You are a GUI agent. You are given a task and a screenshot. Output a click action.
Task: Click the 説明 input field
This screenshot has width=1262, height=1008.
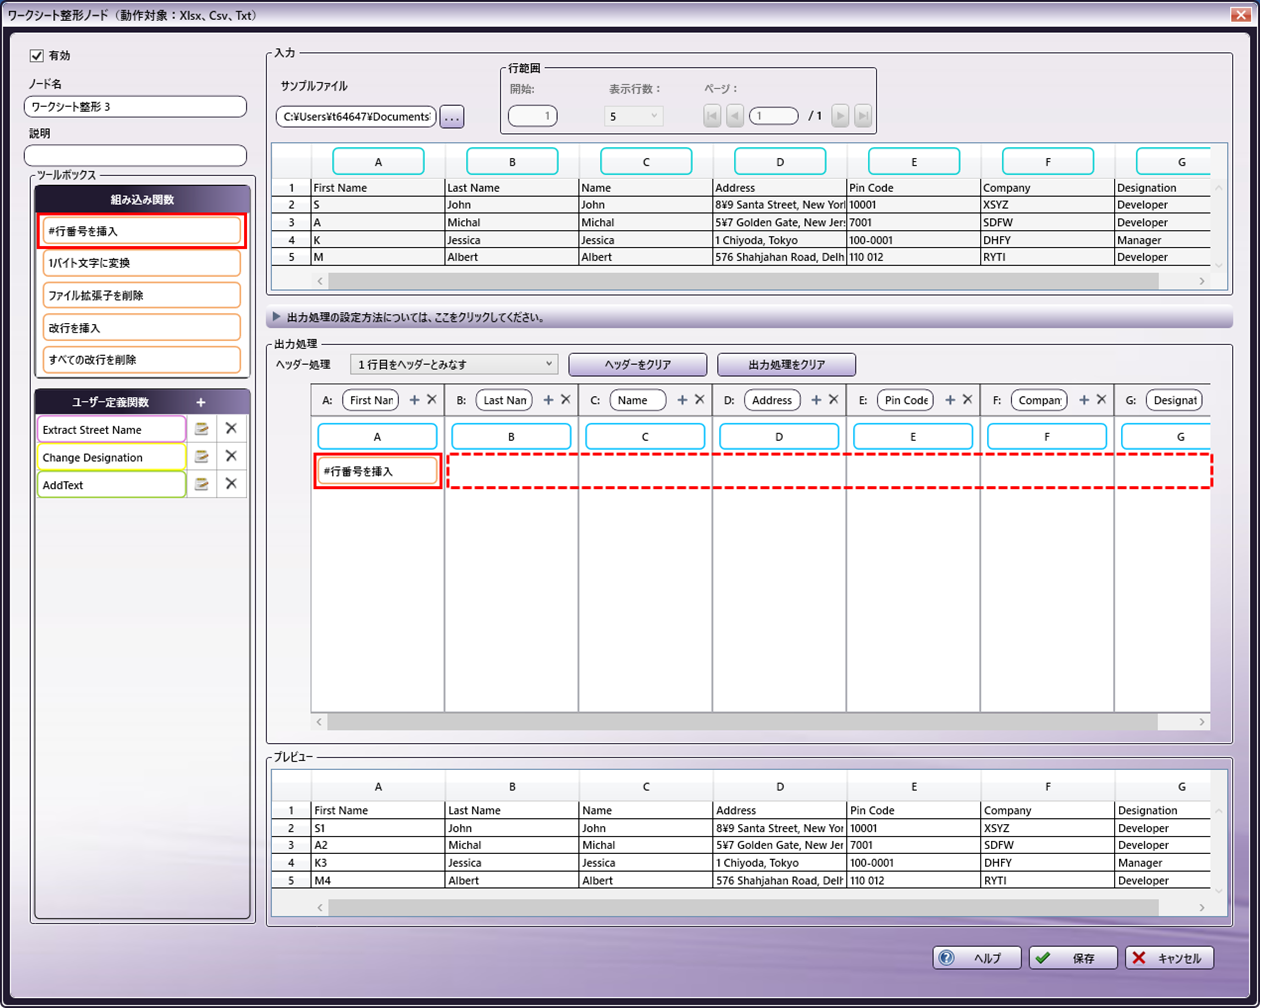(135, 156)
